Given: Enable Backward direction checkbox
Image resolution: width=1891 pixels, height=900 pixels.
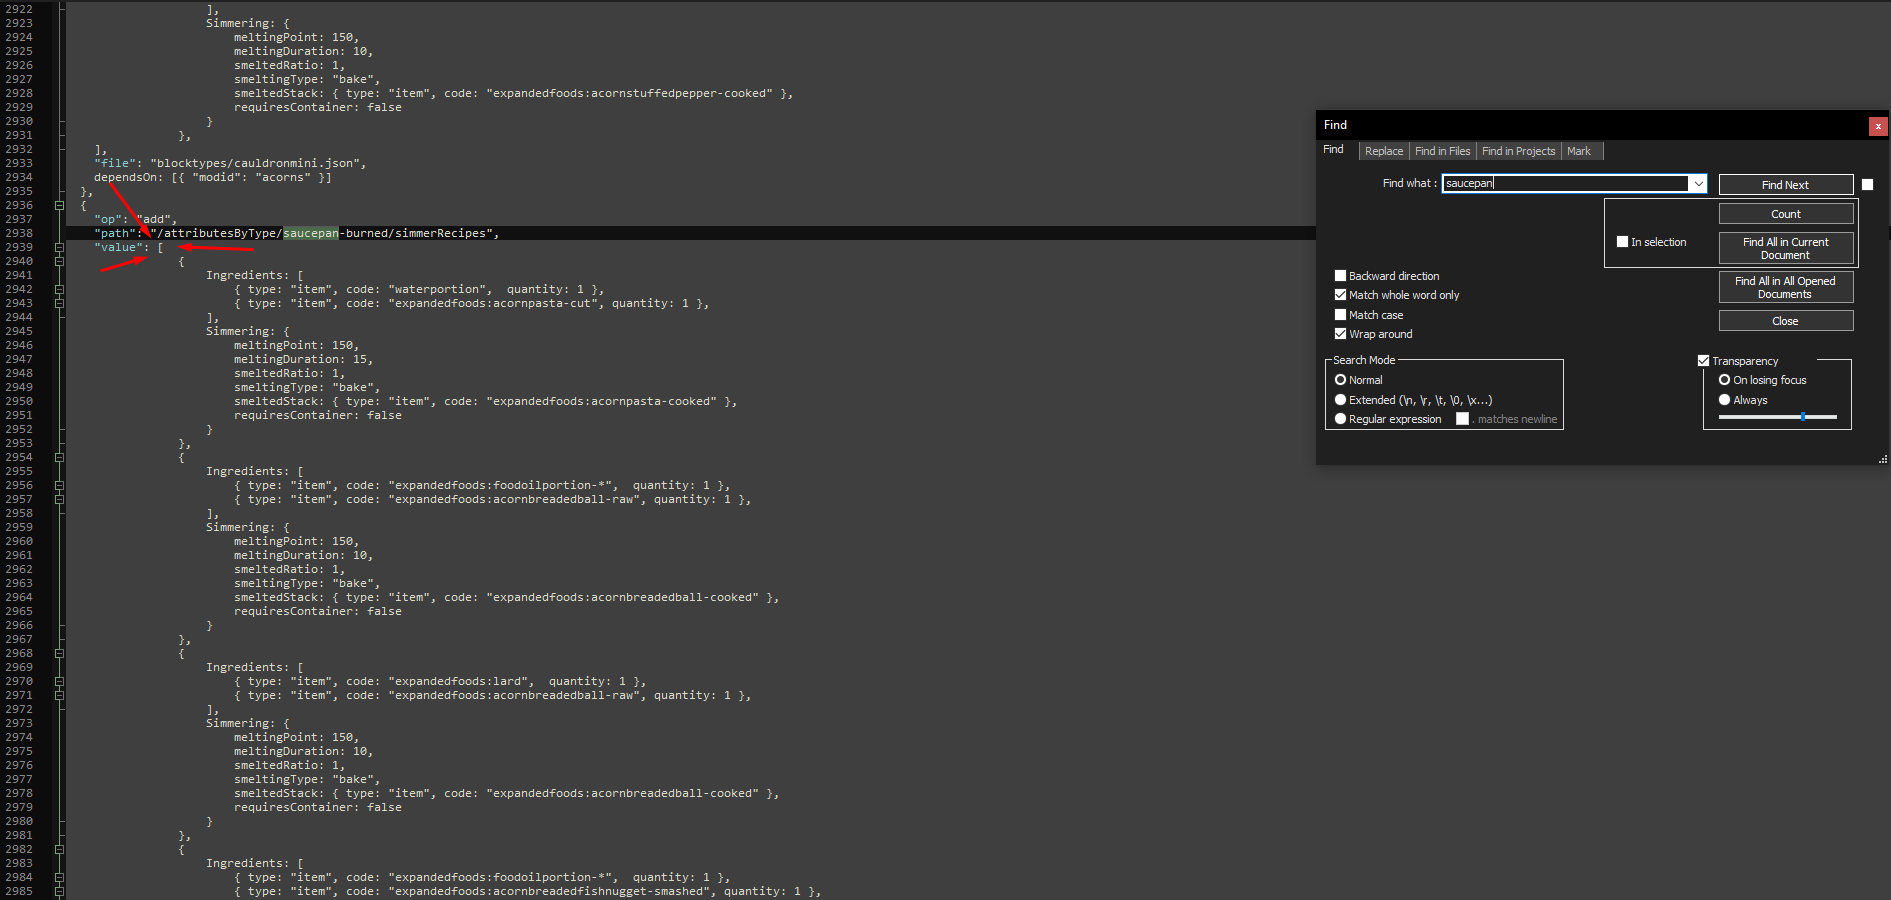Looking at the screenshot, I should 1340,276.
